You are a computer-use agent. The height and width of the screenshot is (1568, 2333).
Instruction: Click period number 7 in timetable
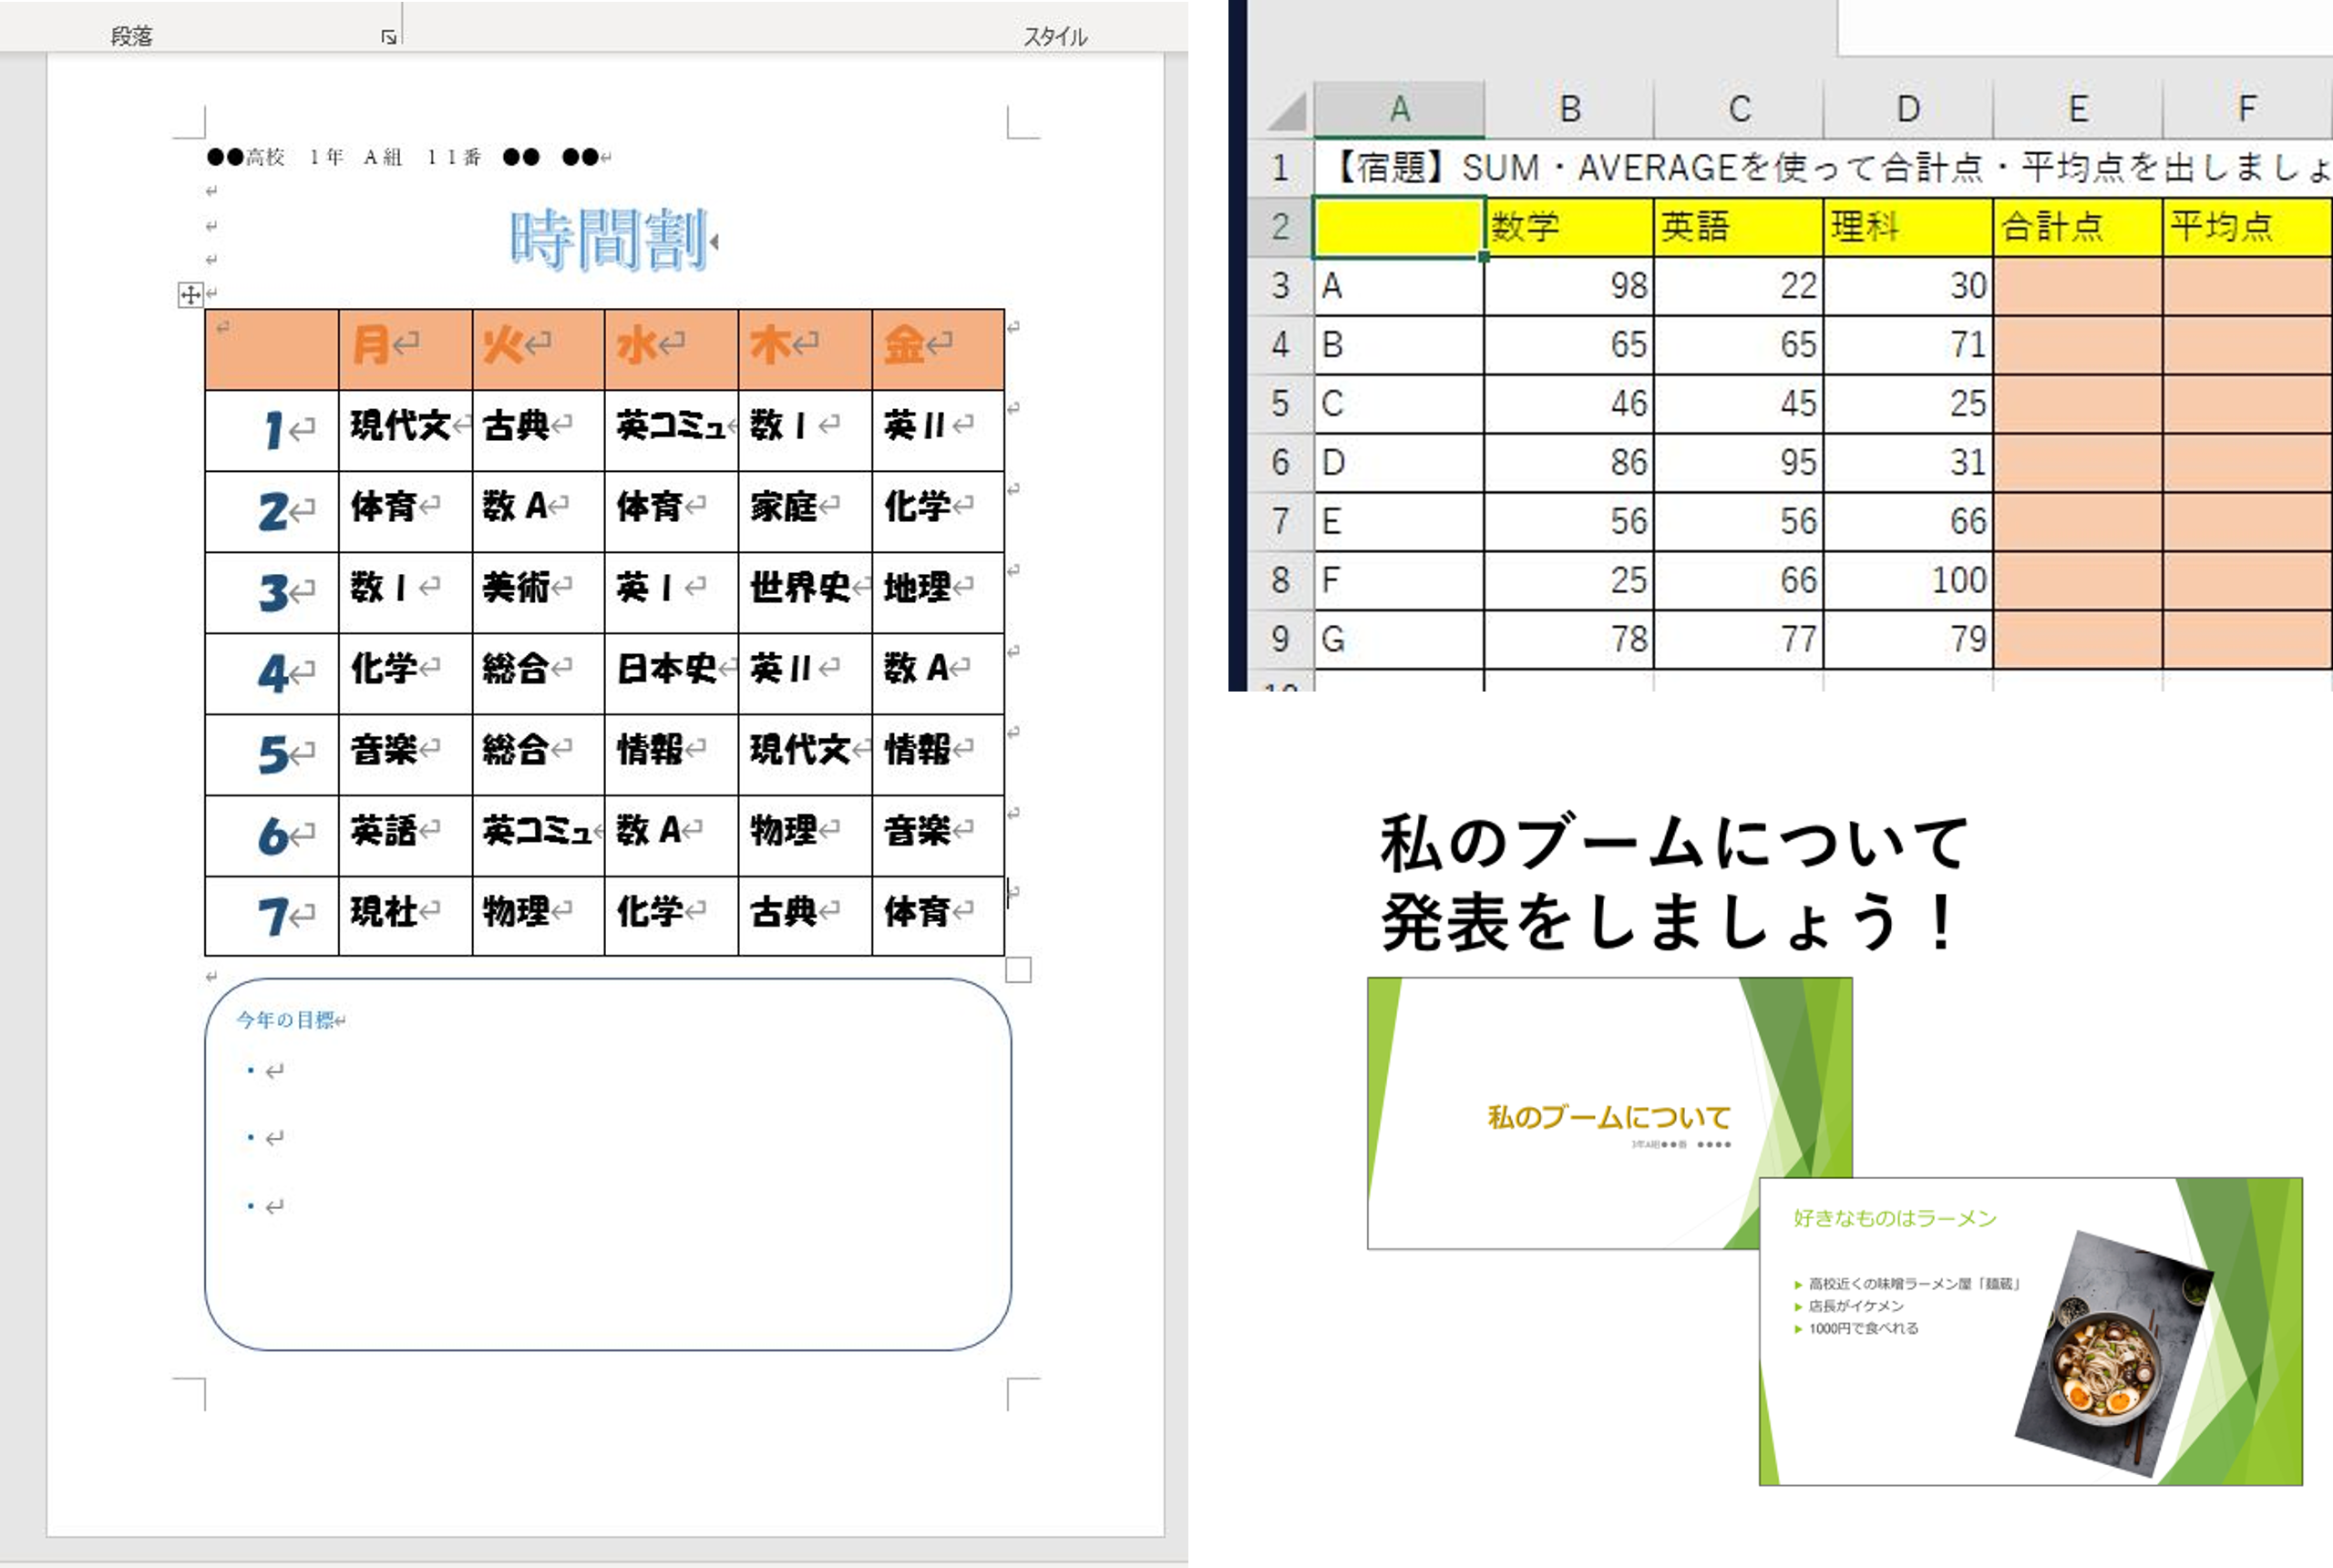coord(272,916)
